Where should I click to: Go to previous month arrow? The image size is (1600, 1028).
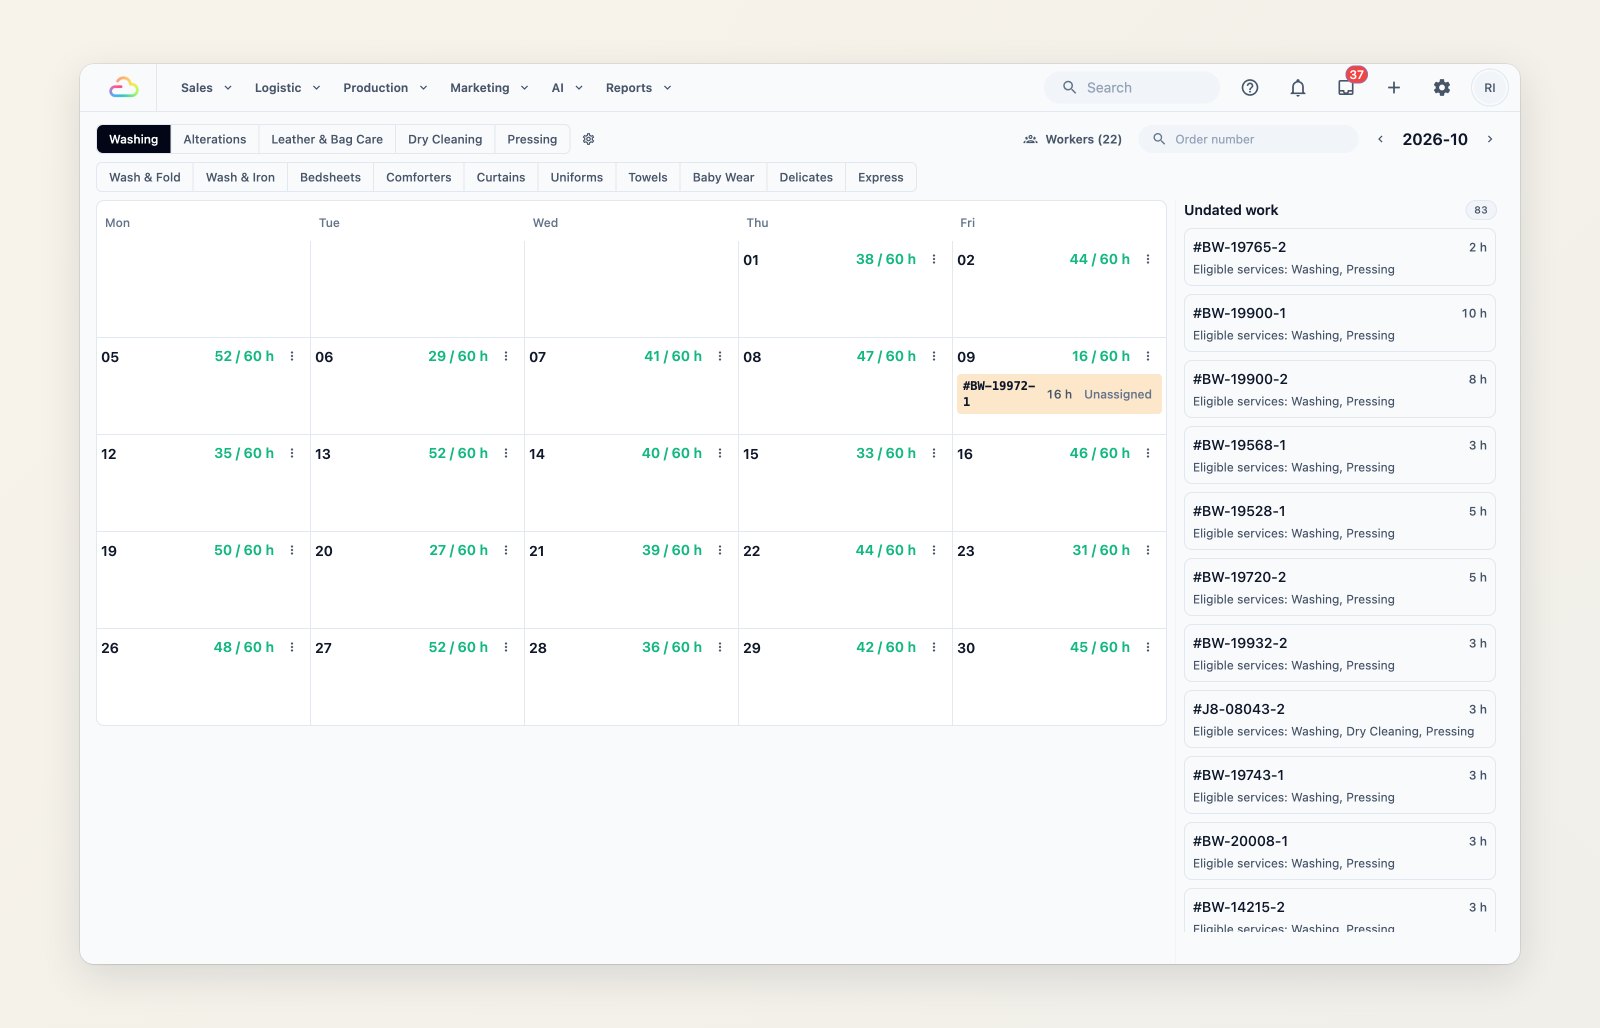click(1381, 139)
